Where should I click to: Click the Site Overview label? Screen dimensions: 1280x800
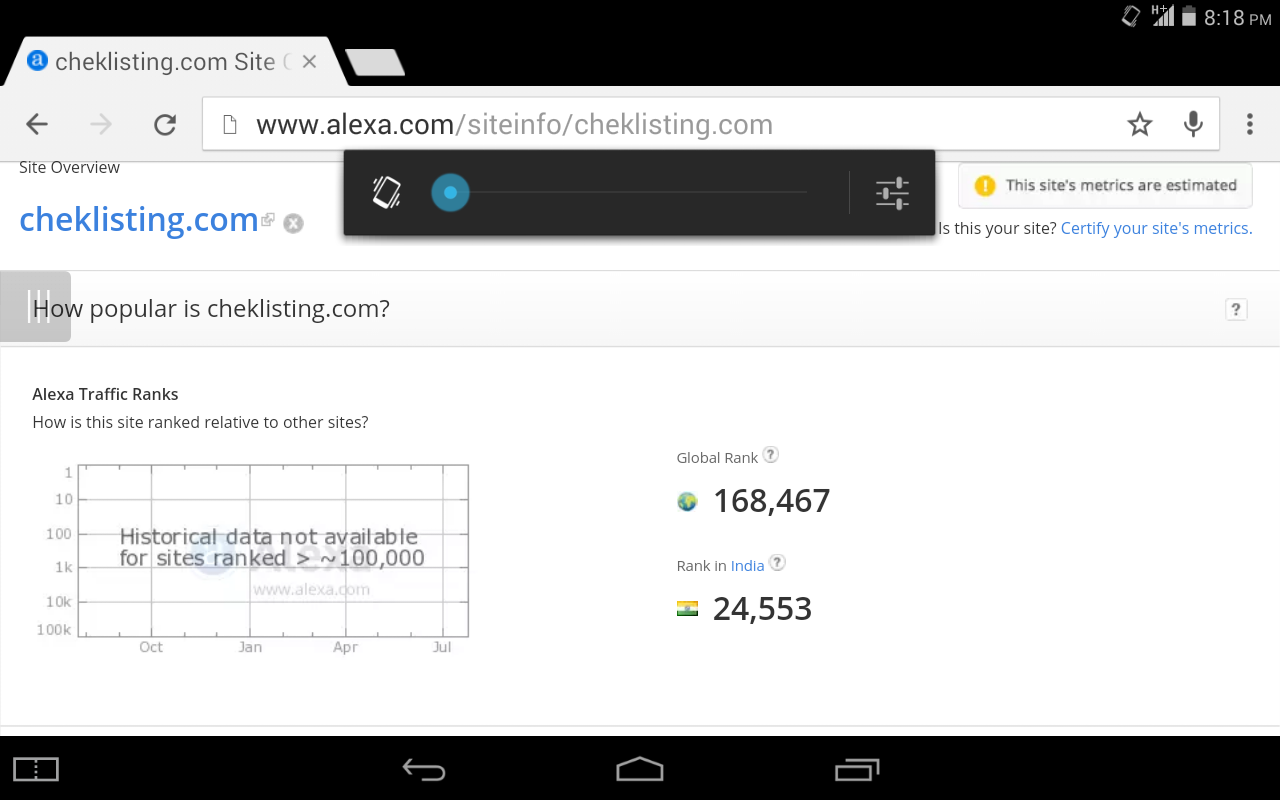tap(69, 167)
